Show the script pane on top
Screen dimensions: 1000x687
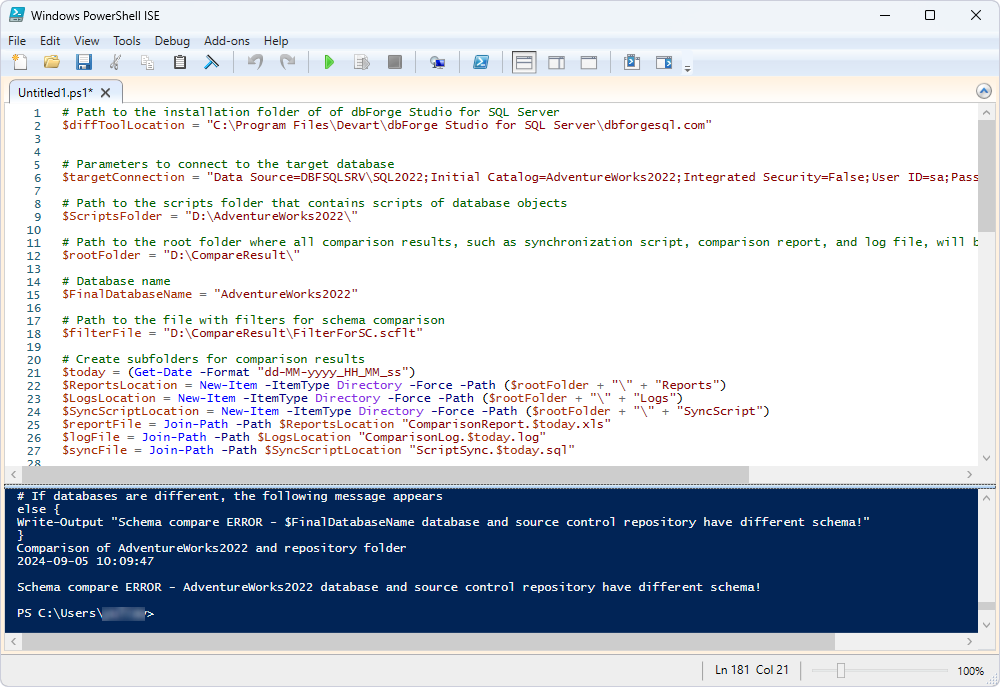pyautogui.click(x=524, y=63)
